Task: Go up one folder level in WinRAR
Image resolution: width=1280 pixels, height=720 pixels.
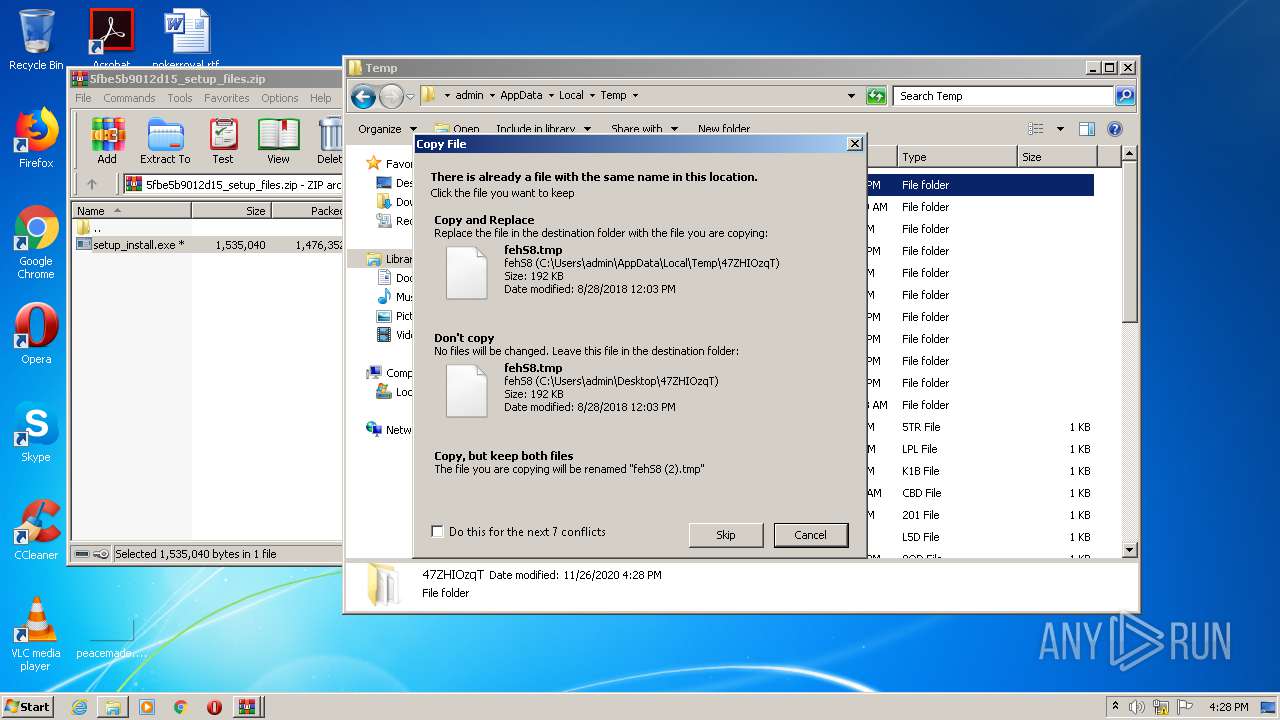Action: tap(92, 184)
